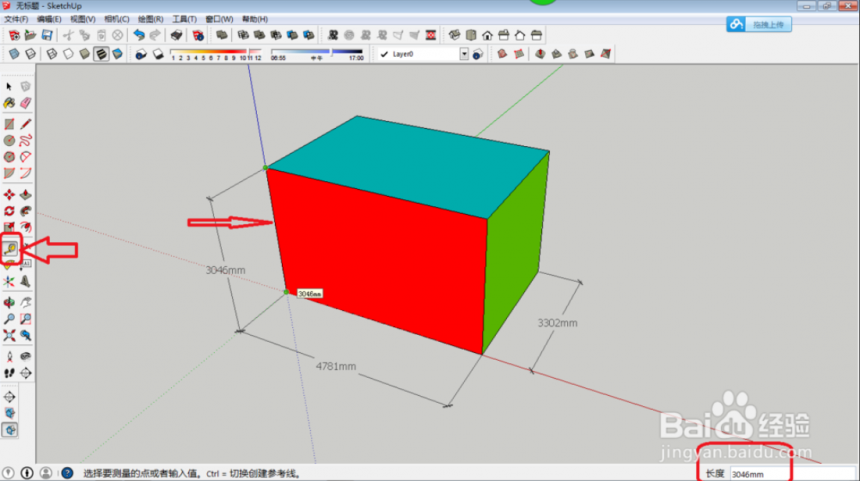Select the Pan hand tool

tap(26, 303)
